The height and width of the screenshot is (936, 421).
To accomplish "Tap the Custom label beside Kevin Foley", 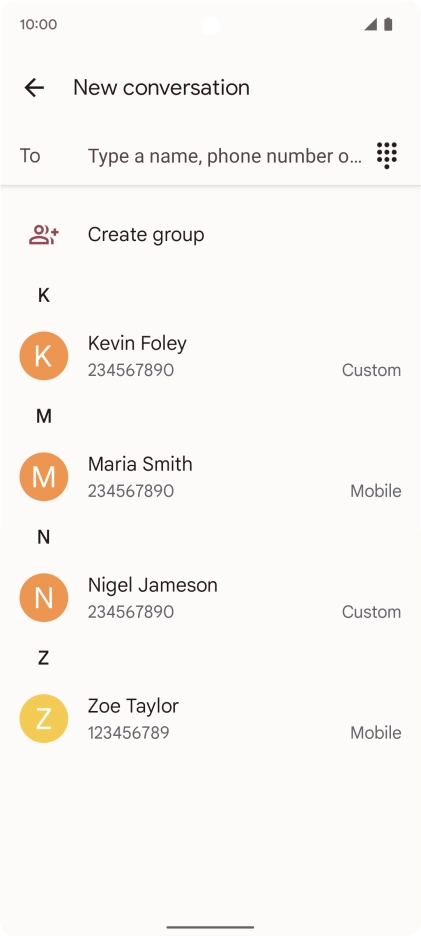I will click(x=371, y=370).
